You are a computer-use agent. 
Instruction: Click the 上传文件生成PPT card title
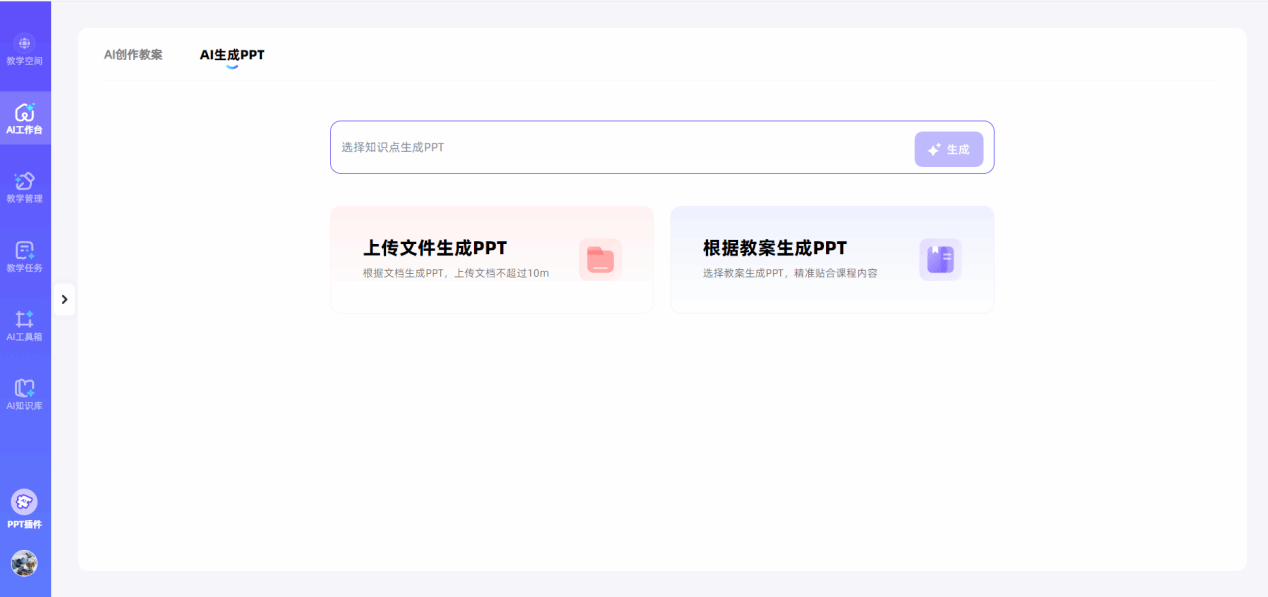point(435,248)
